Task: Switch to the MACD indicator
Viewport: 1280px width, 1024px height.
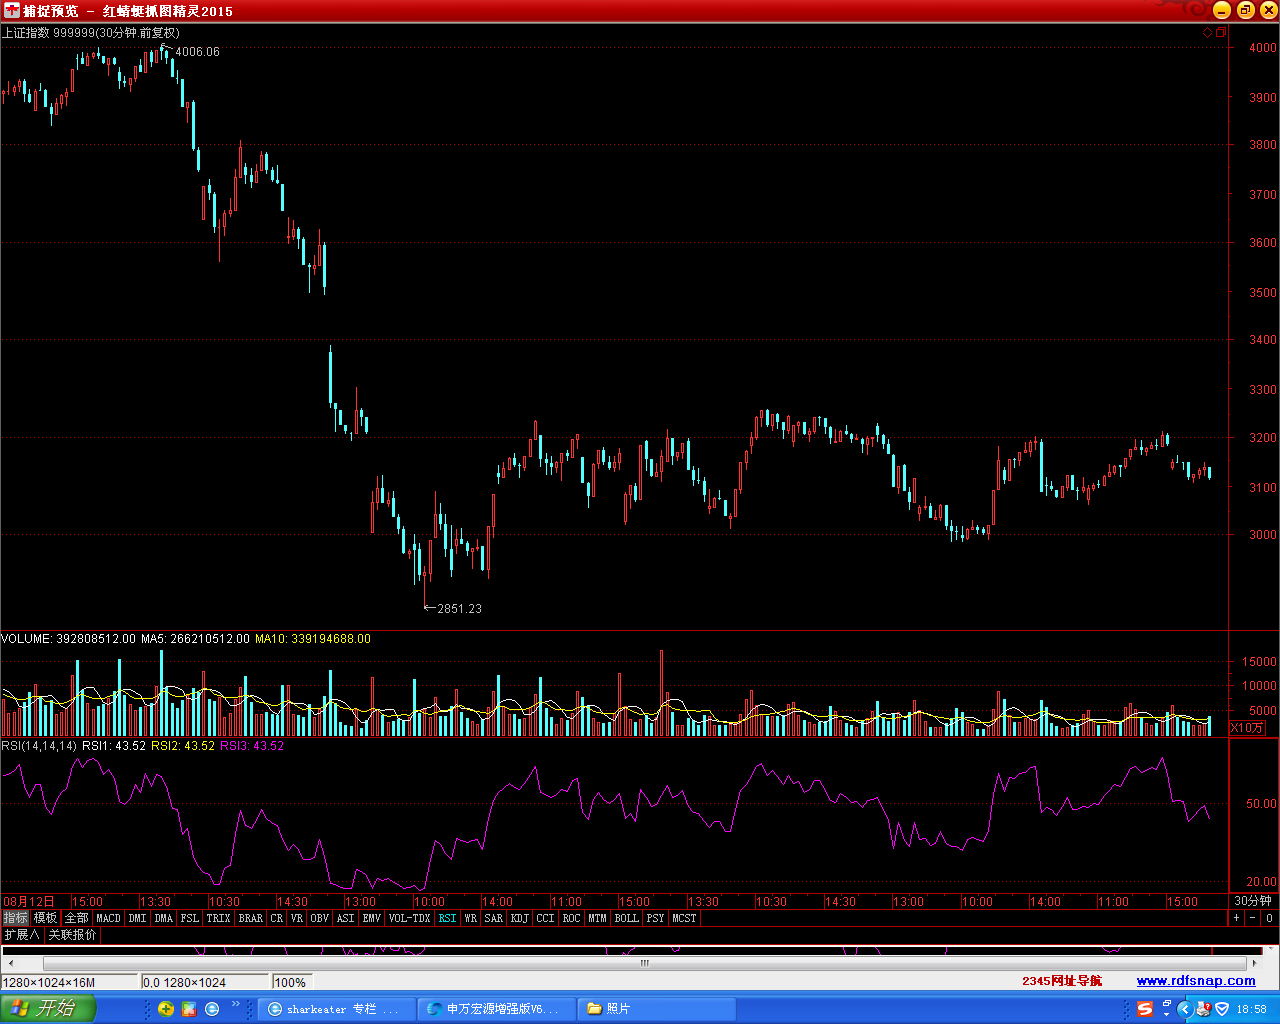Action: pyautogui.click(x=109, y=918)
